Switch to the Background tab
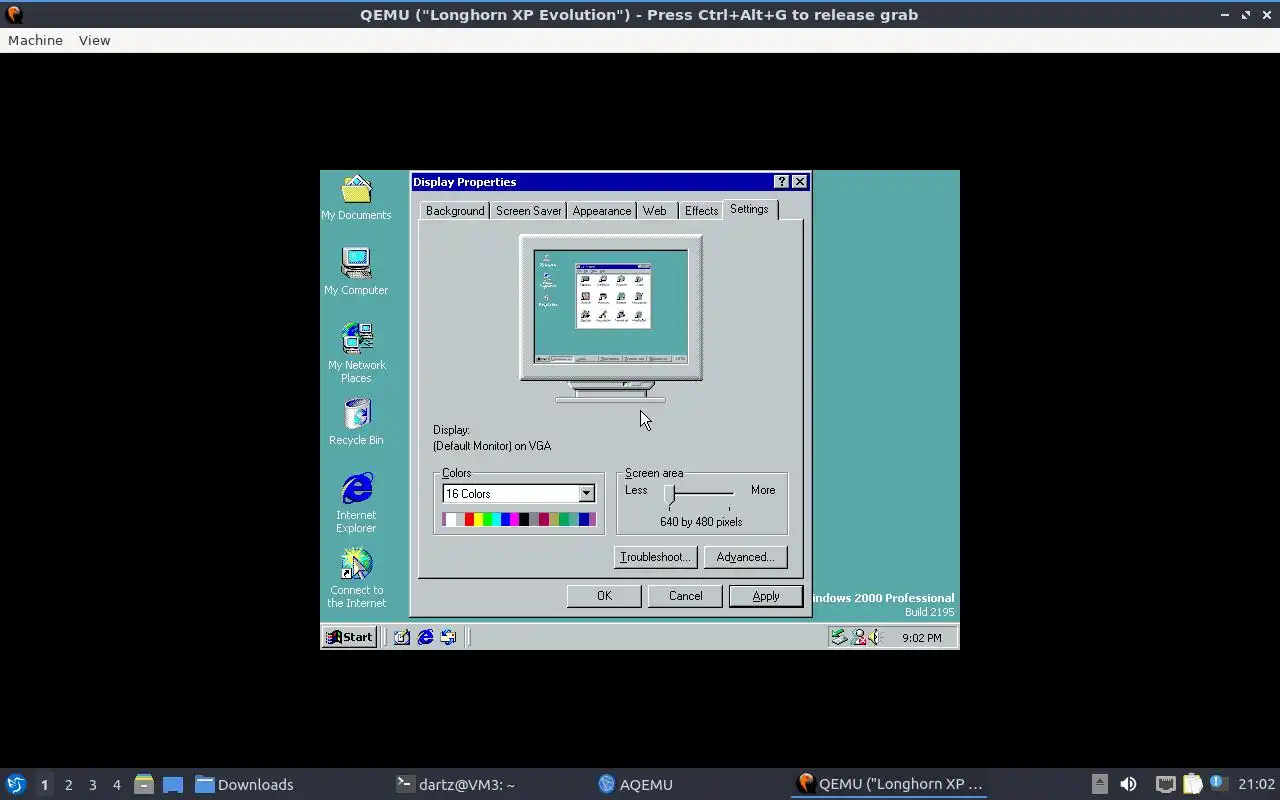This screenshot has width=1280, height=800. click(x=455, y=211)
